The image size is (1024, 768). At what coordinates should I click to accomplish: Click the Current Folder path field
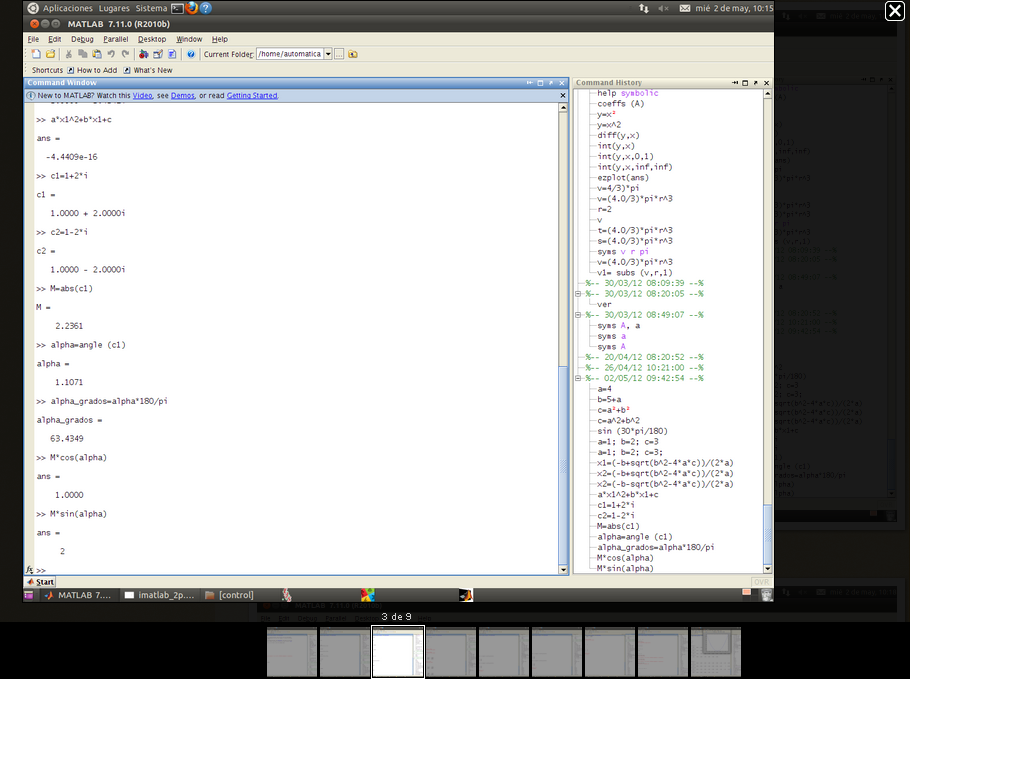pos(290,54)
